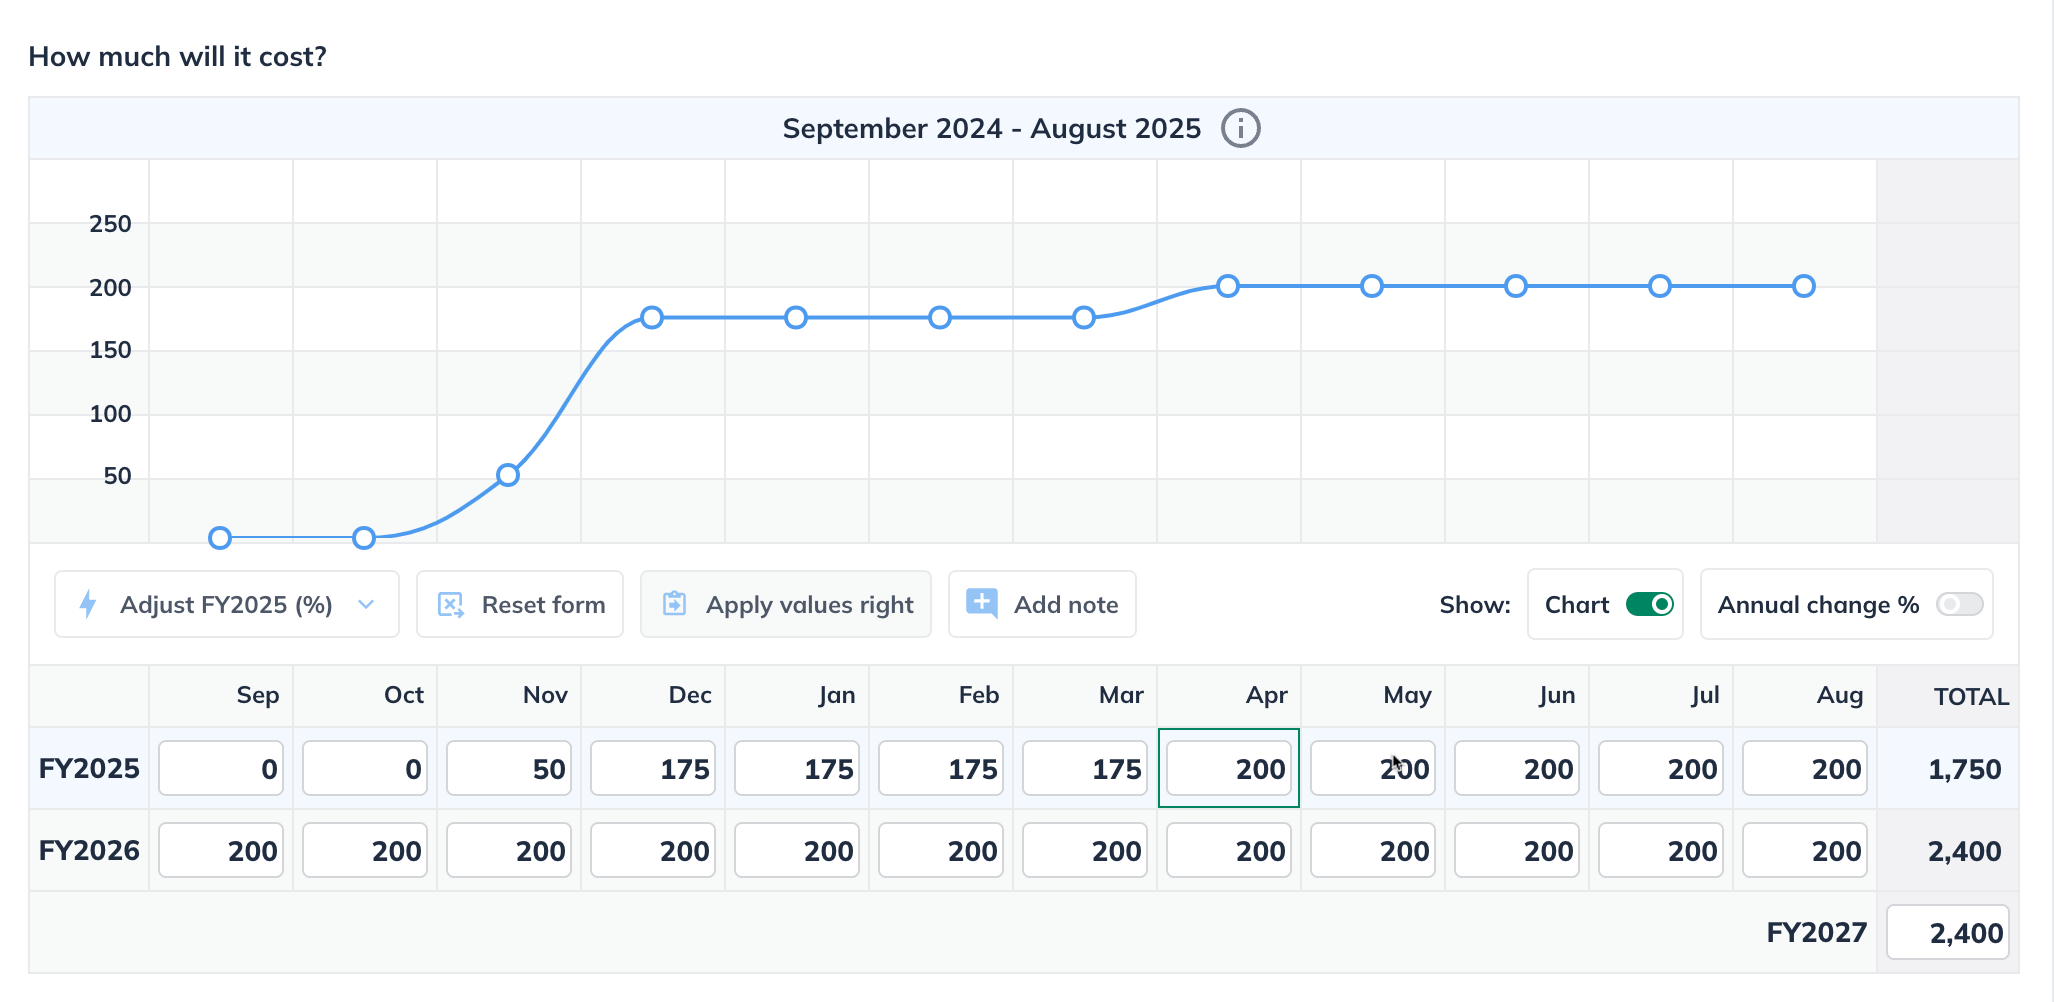This screenshot has width=2054, height=1002.
Task: Click the Apply values right clipboard icon
Action: coord(675,604)
